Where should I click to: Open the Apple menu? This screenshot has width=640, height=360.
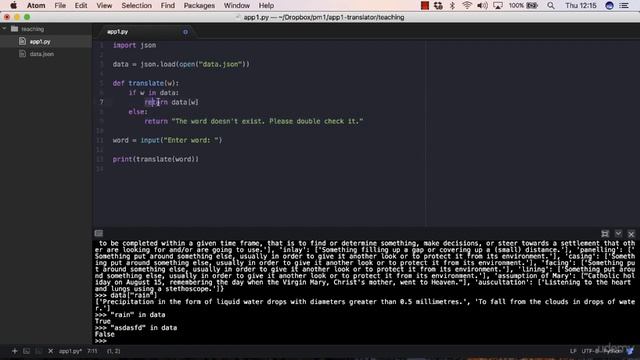click(13, 6)
